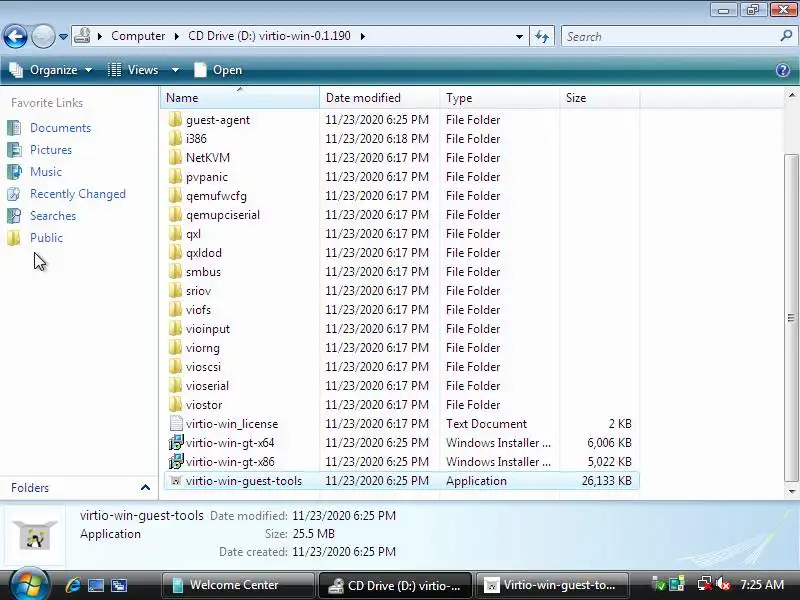
Task: Open Public favorite link
Action: 46,238
